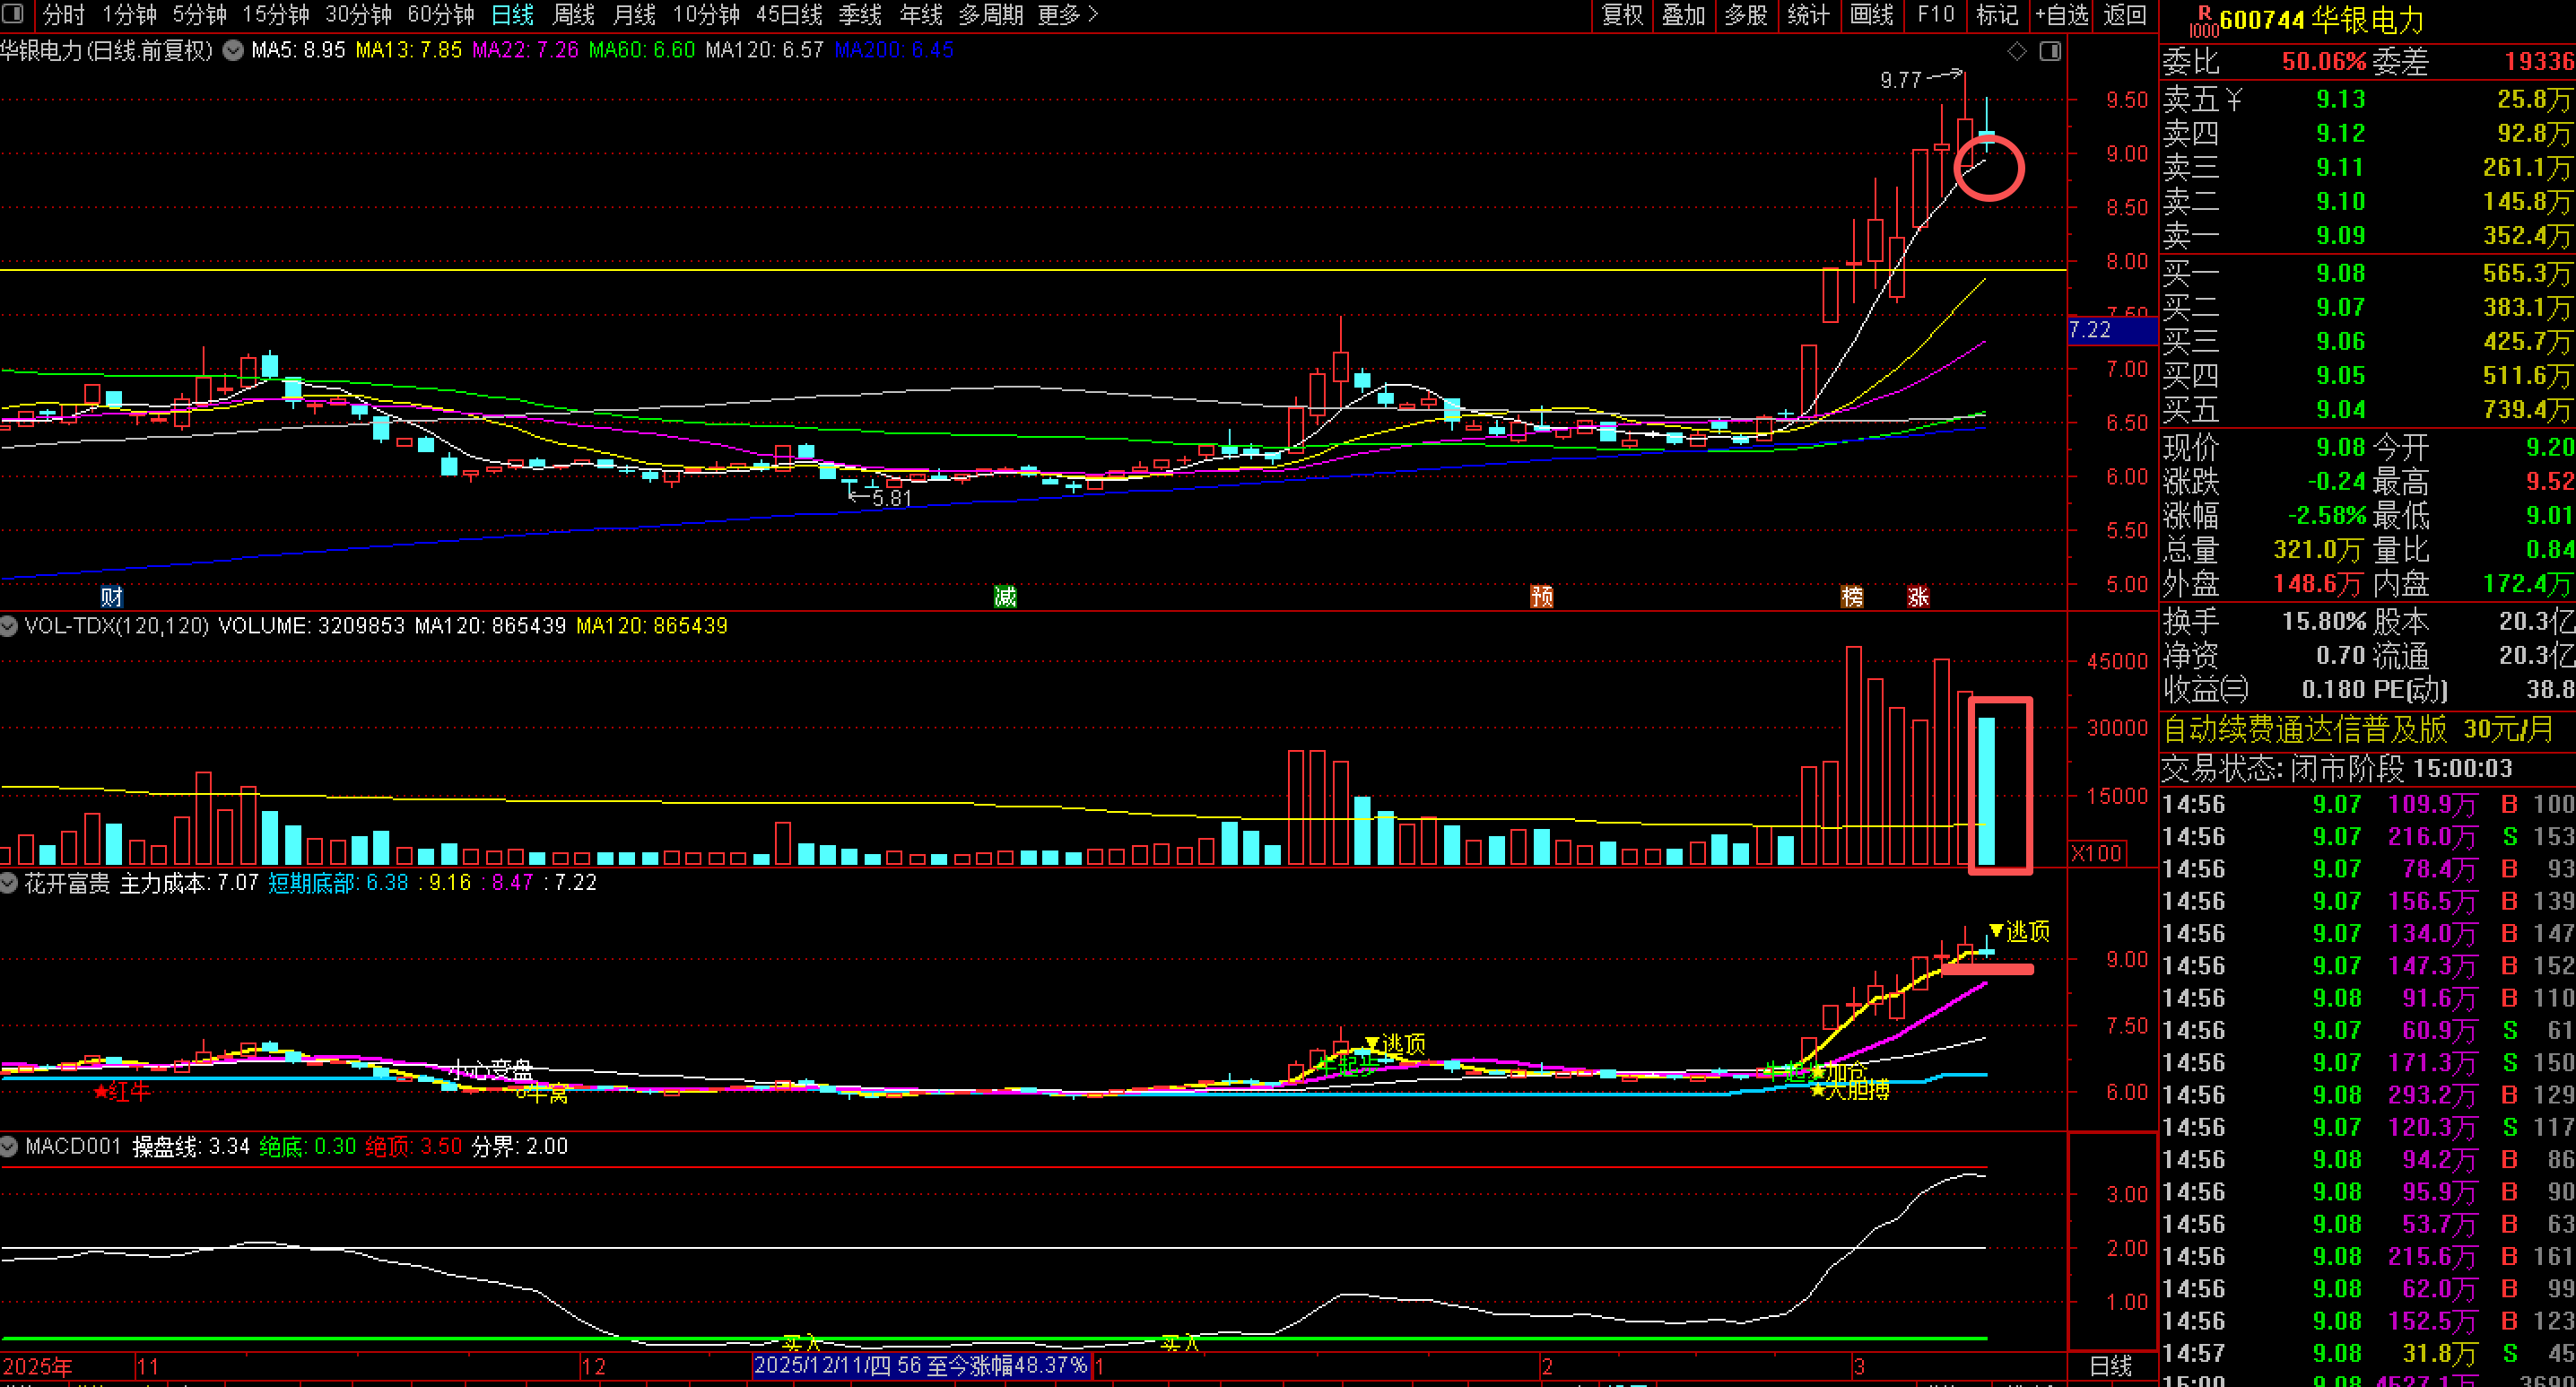Select the 60分钟 period tab
The image size is (2576, 1387).
pos(440,15)
